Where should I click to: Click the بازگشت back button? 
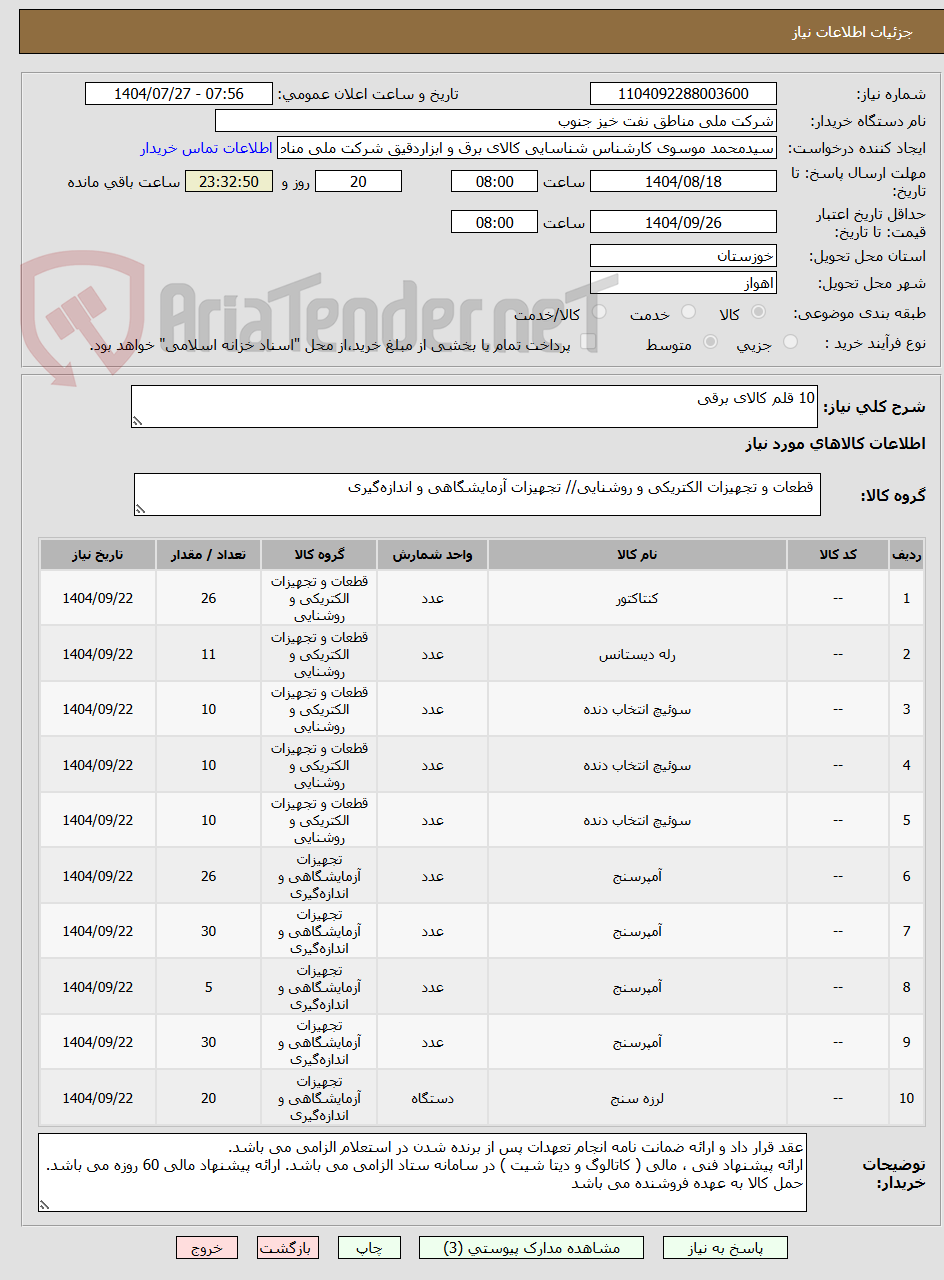point(288,1248)
